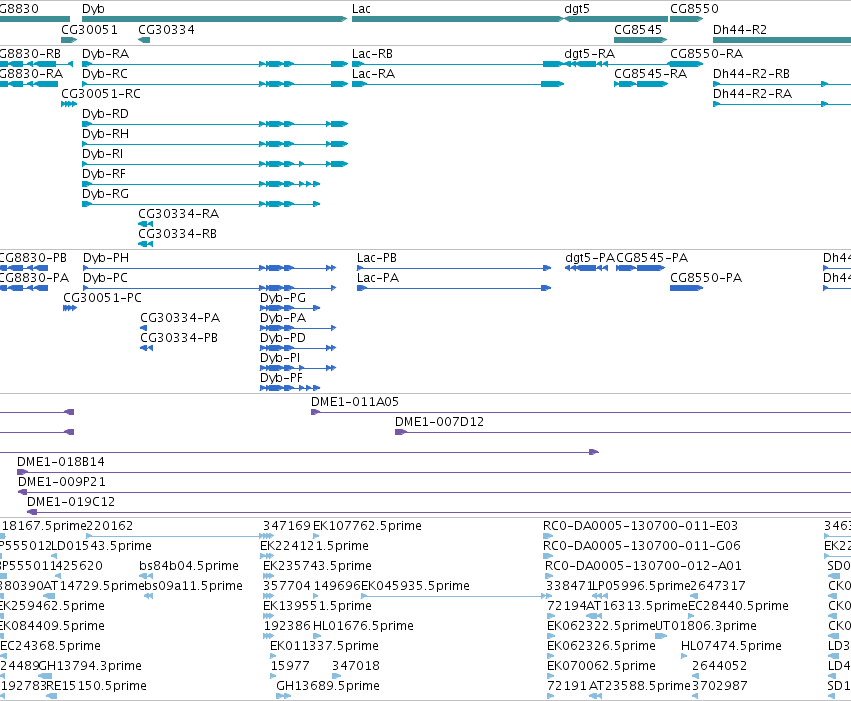The width and height of the screenshot is (851, 701).
Task: Click the CG8545-RA transcript label
Action: tap(651, 74)
